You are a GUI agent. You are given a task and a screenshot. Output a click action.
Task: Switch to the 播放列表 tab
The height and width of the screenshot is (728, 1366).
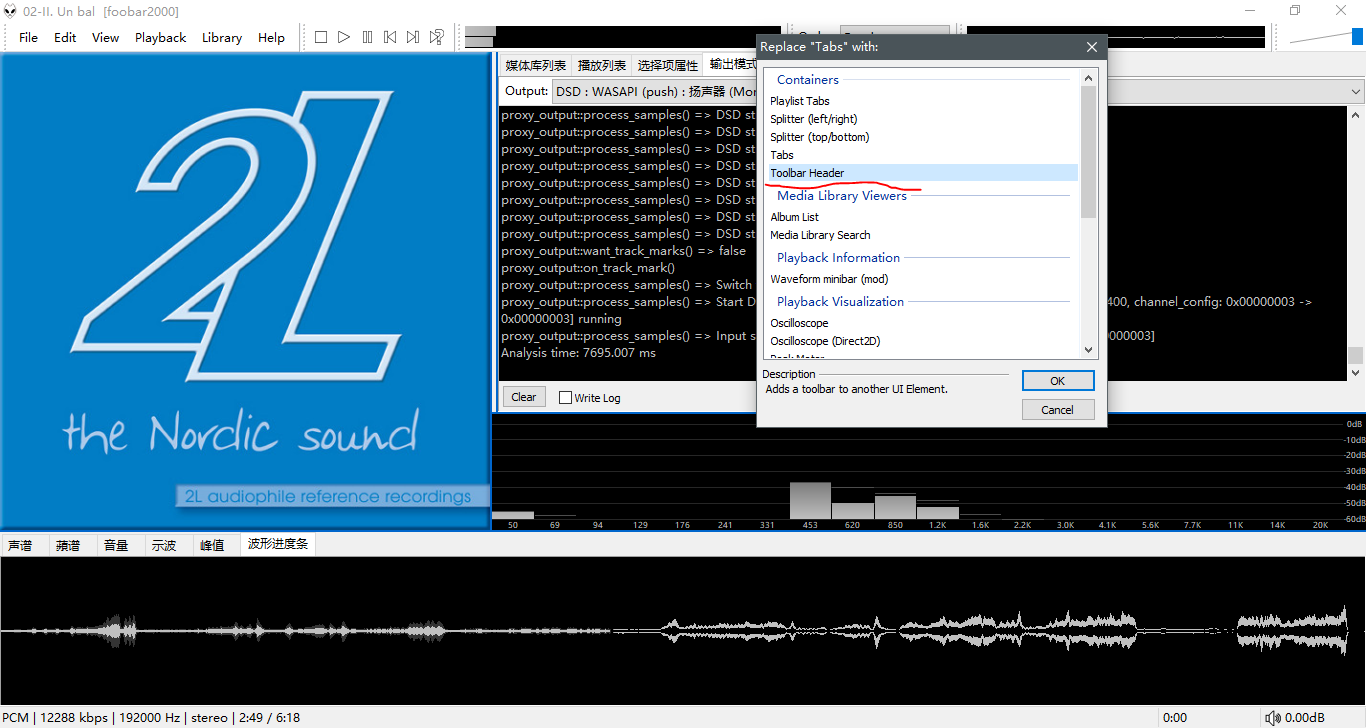point(601,65)
